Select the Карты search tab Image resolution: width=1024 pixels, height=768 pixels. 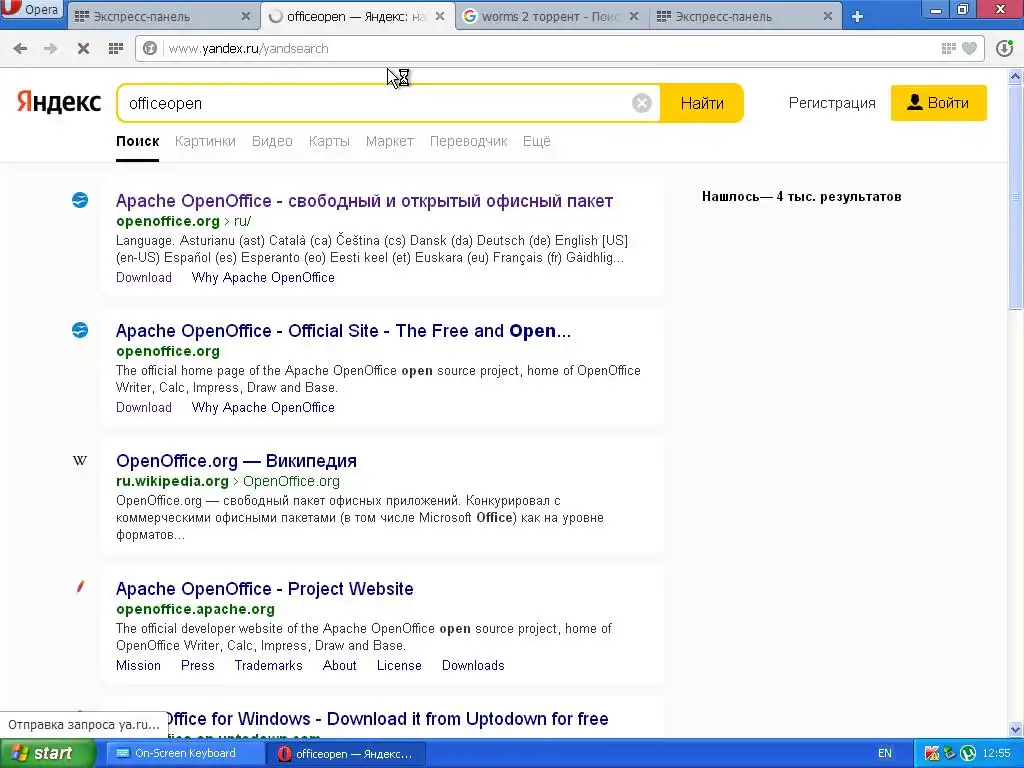click(329, 141)
